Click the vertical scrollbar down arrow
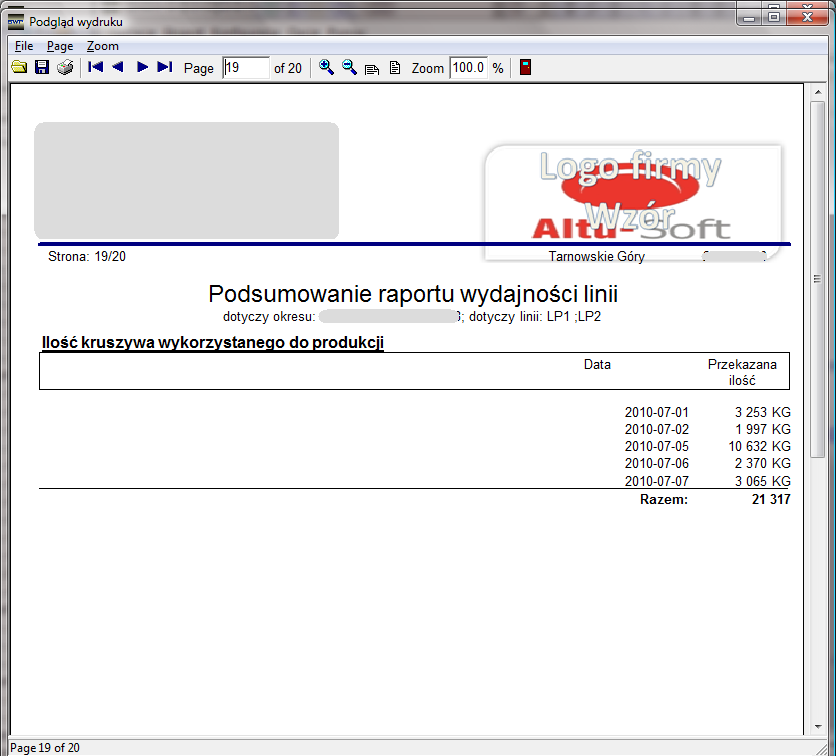The height and width of the screenshot is (756, 836). click(x=817, y=728)
